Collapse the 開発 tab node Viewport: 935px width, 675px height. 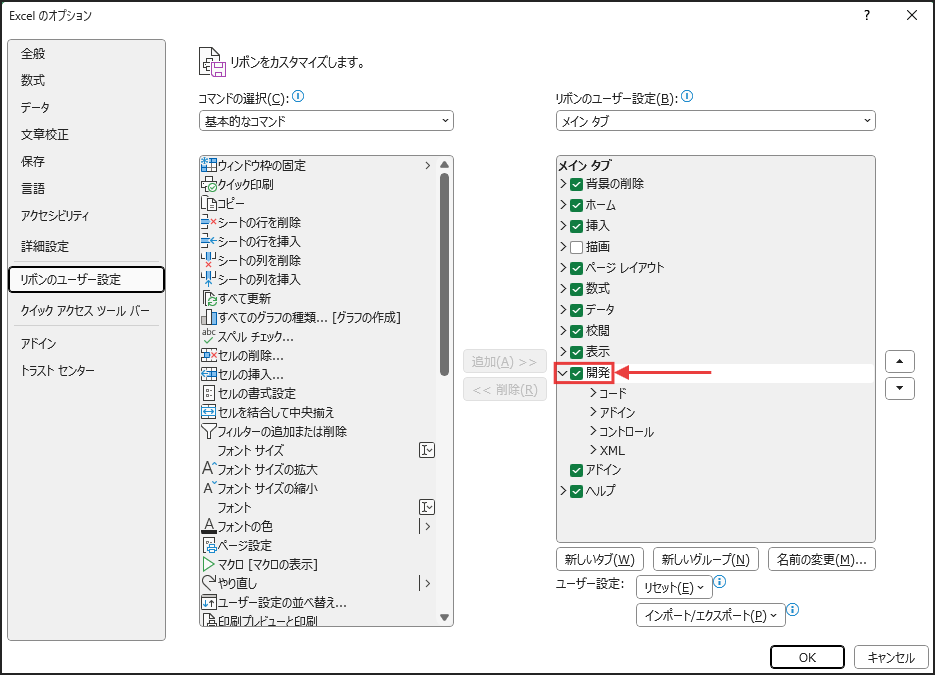point(562,373)
